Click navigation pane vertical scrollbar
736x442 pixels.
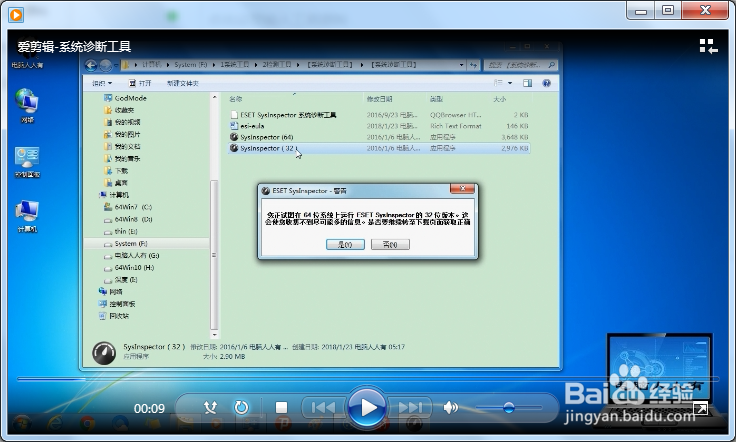coord(214,256)
